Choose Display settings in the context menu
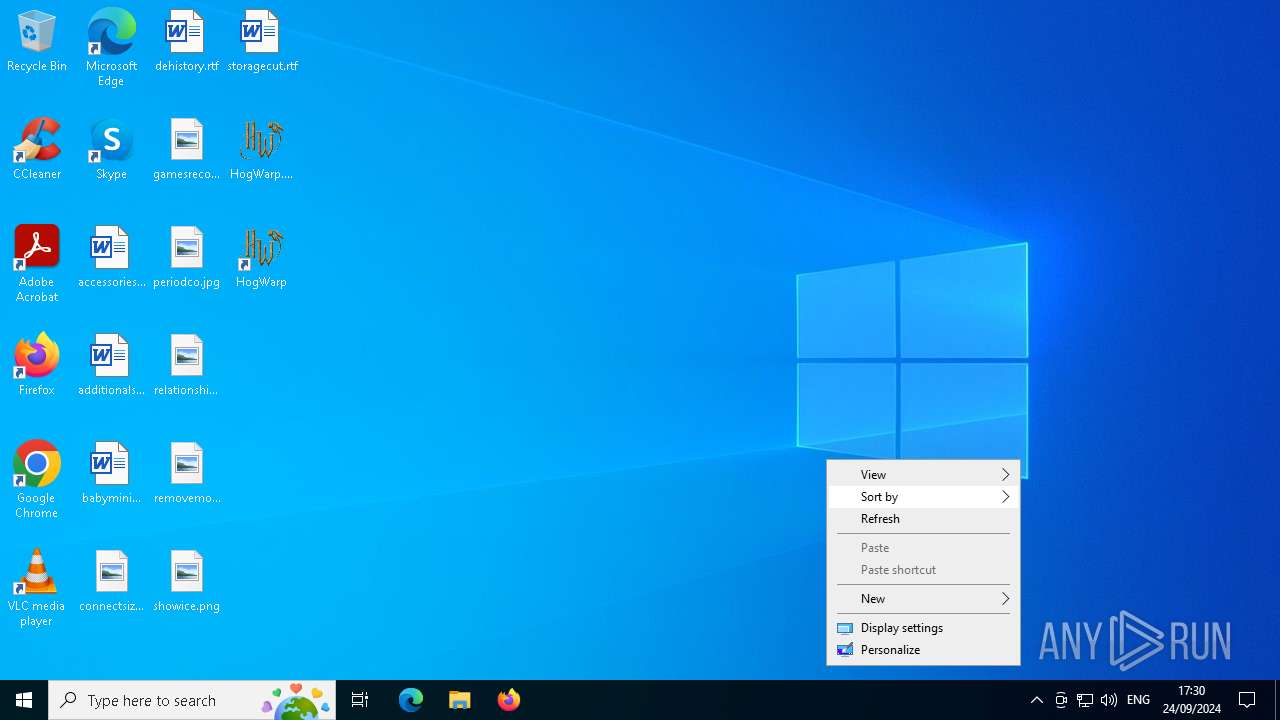The height and width of the screenshot is (720, 1280). point(923,628)
